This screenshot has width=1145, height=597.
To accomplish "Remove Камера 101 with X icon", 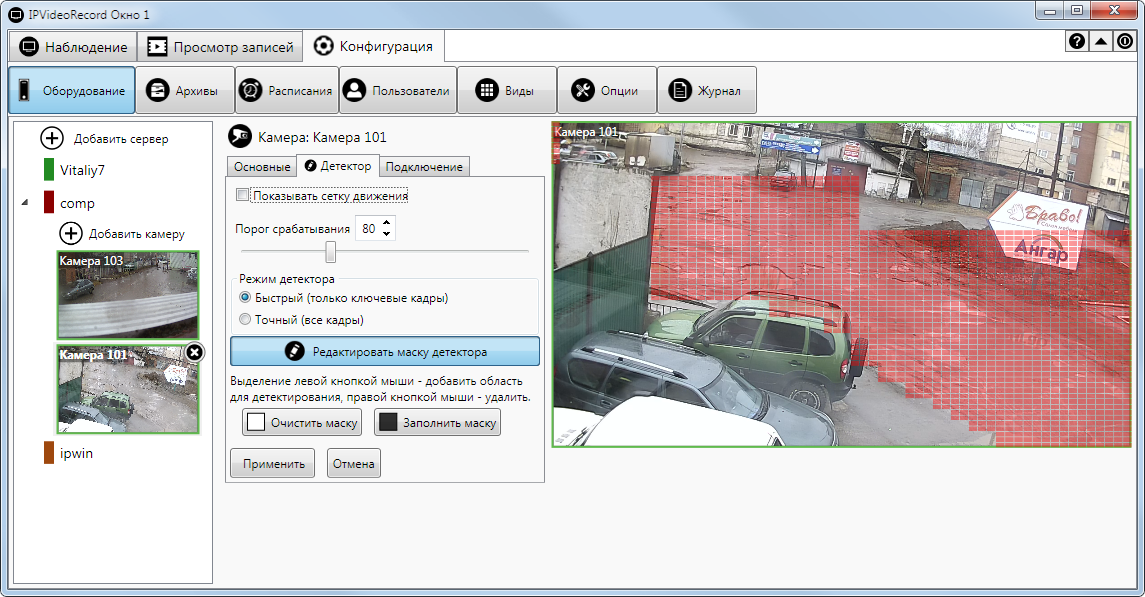I will [x=195, y=352].
